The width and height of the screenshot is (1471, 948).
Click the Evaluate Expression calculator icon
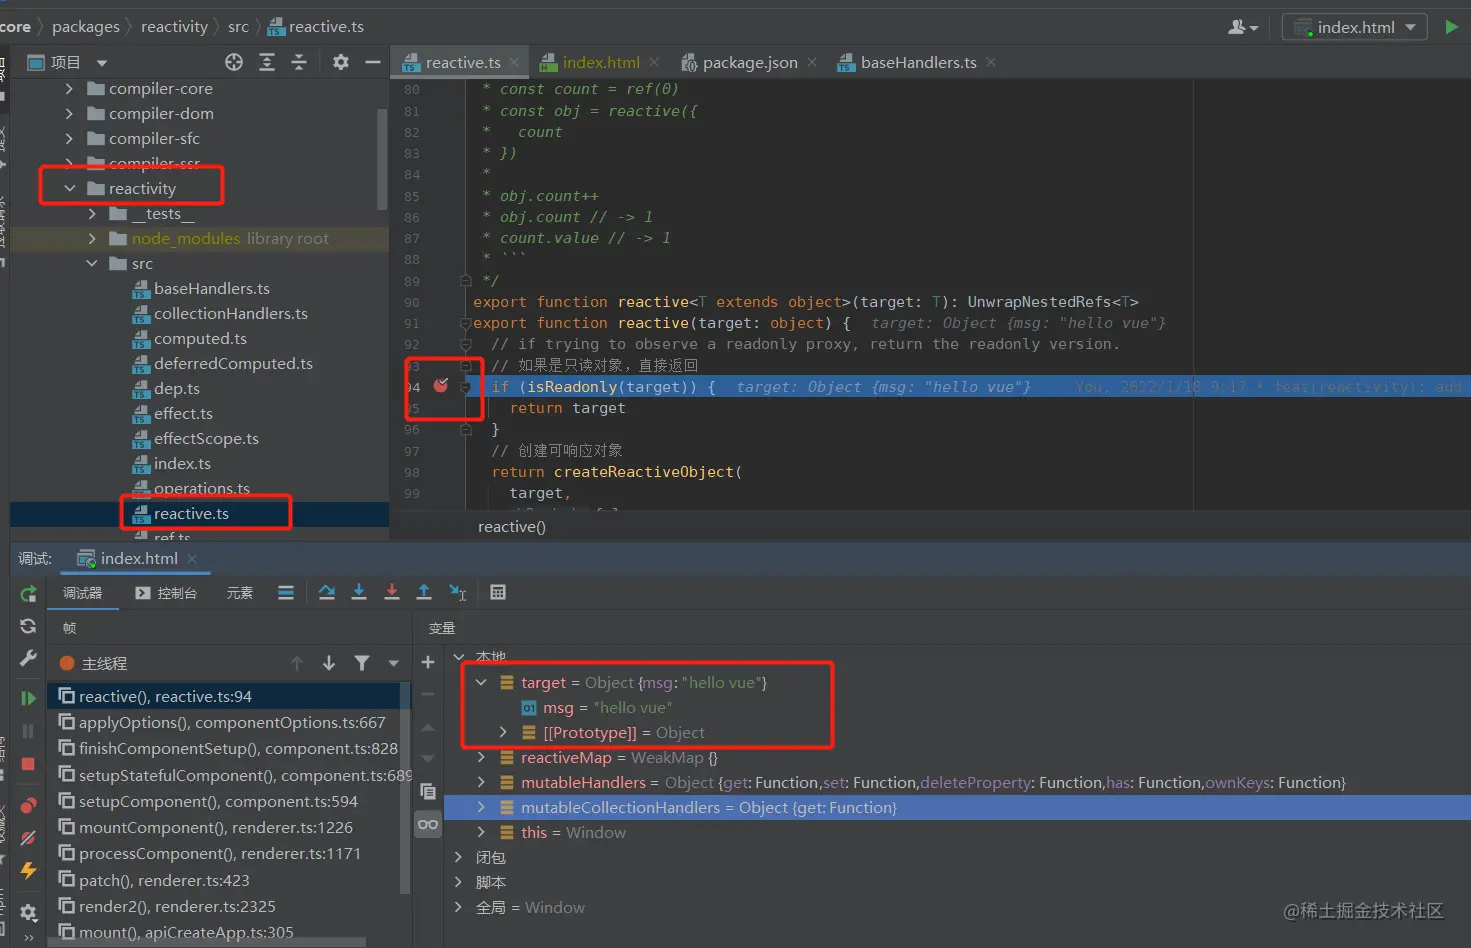(498, 593)
